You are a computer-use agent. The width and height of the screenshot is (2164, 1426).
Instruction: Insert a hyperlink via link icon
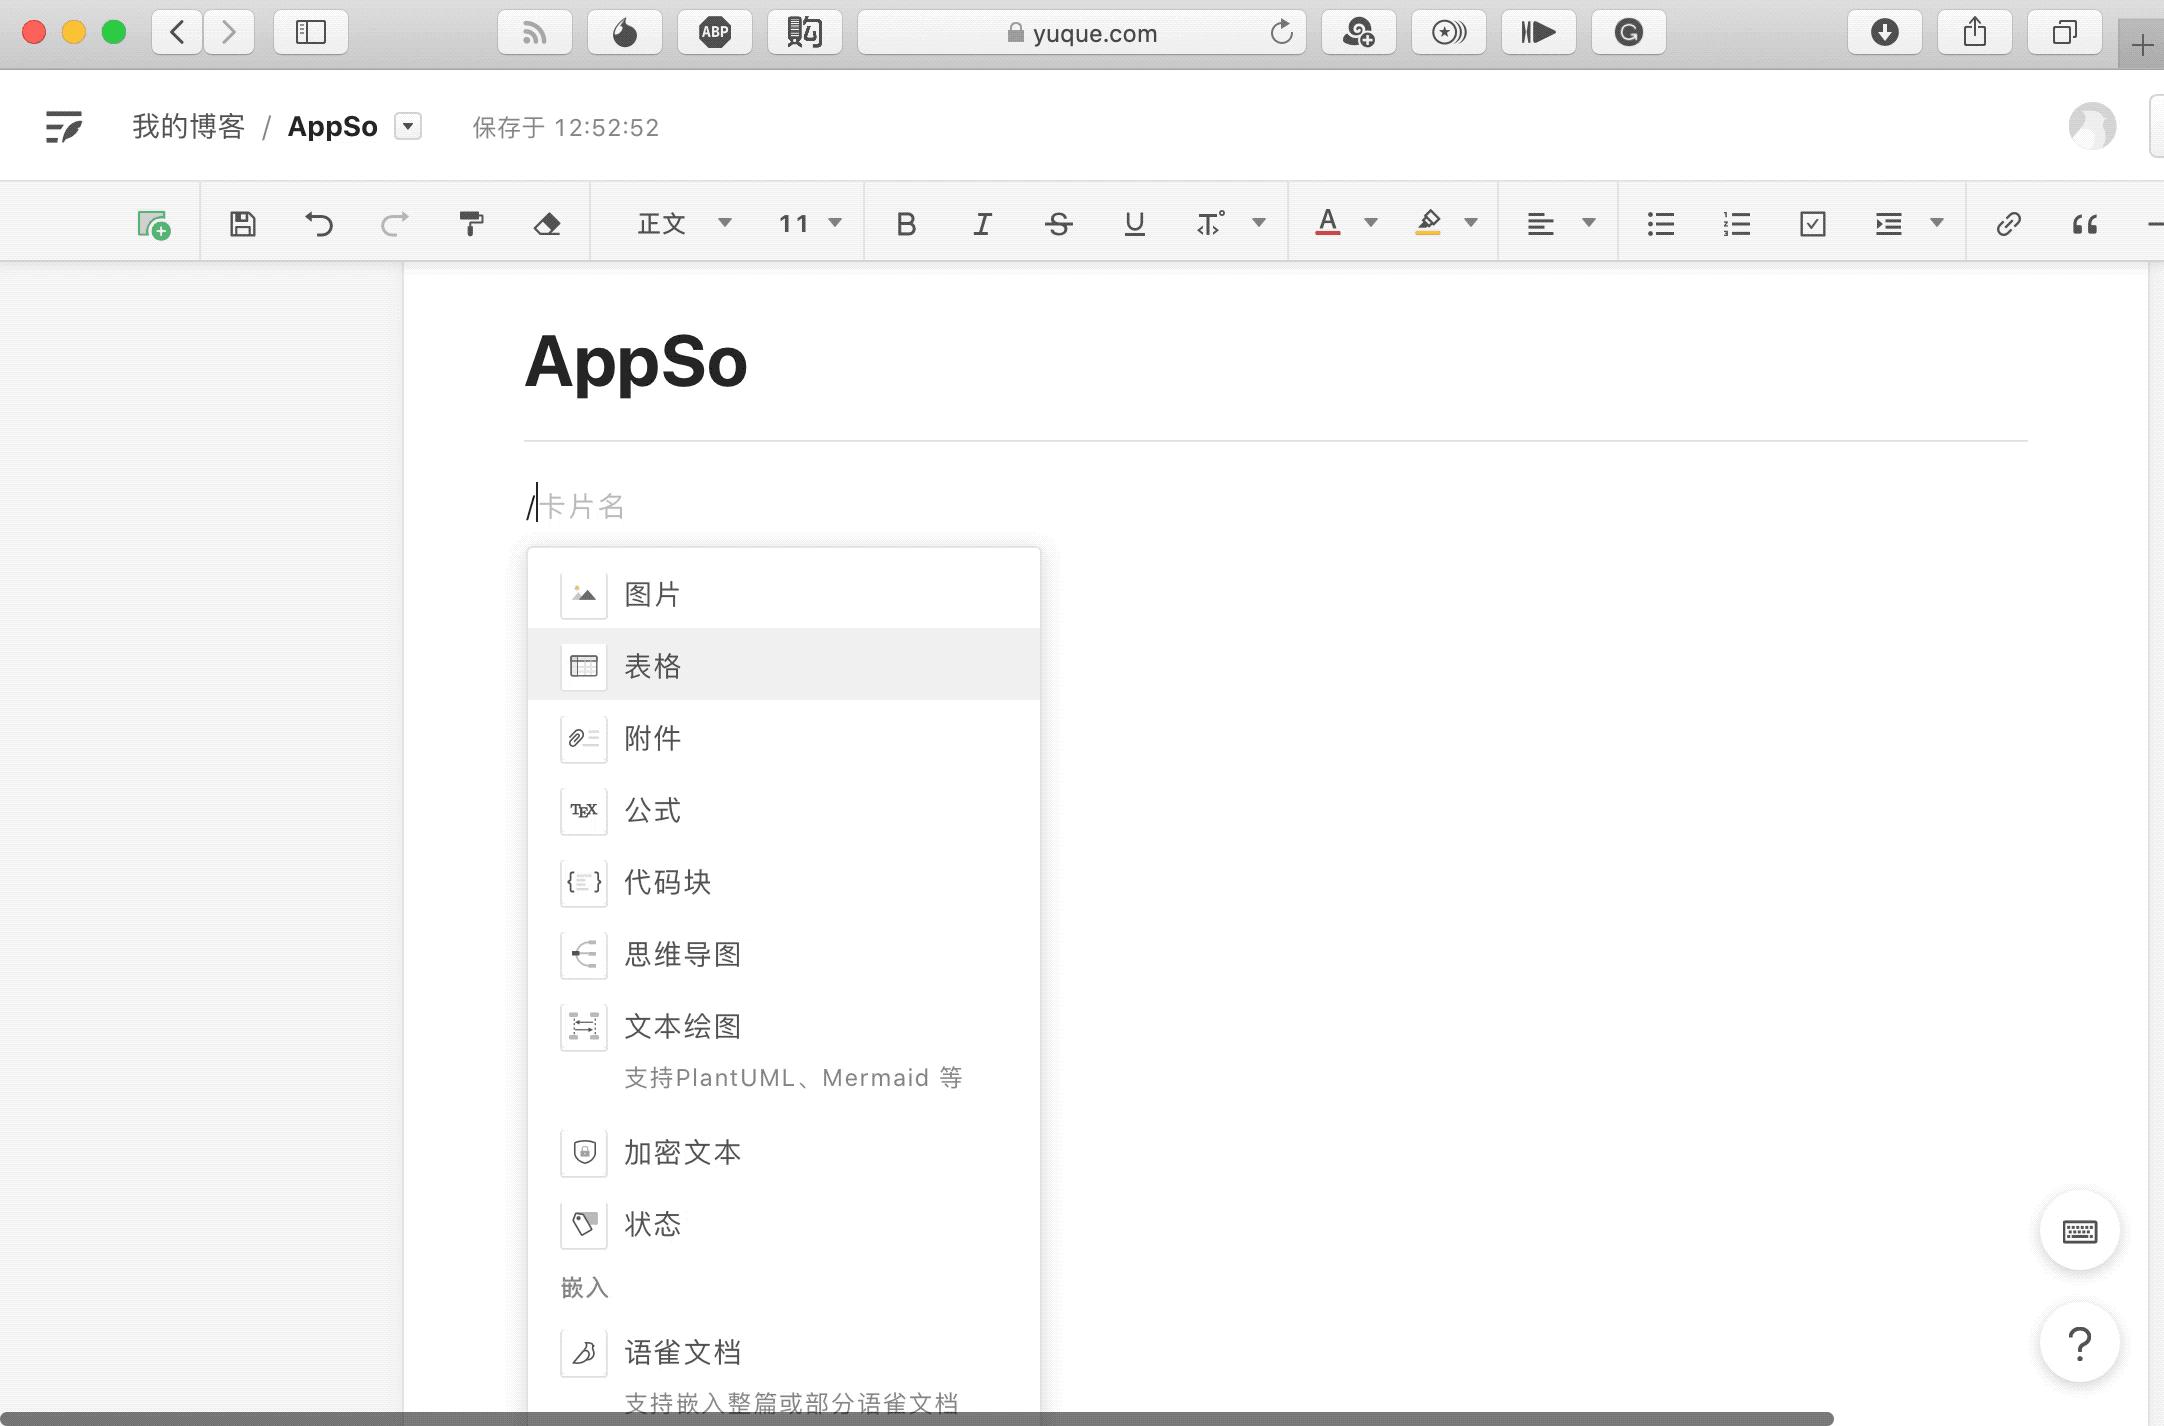click(2008, 224)
